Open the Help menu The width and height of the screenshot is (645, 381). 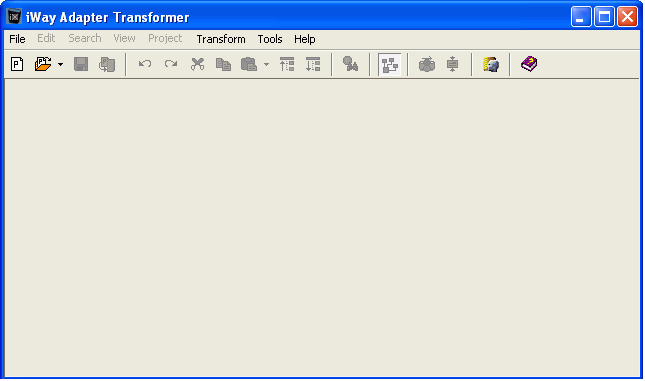click(305, 39)
